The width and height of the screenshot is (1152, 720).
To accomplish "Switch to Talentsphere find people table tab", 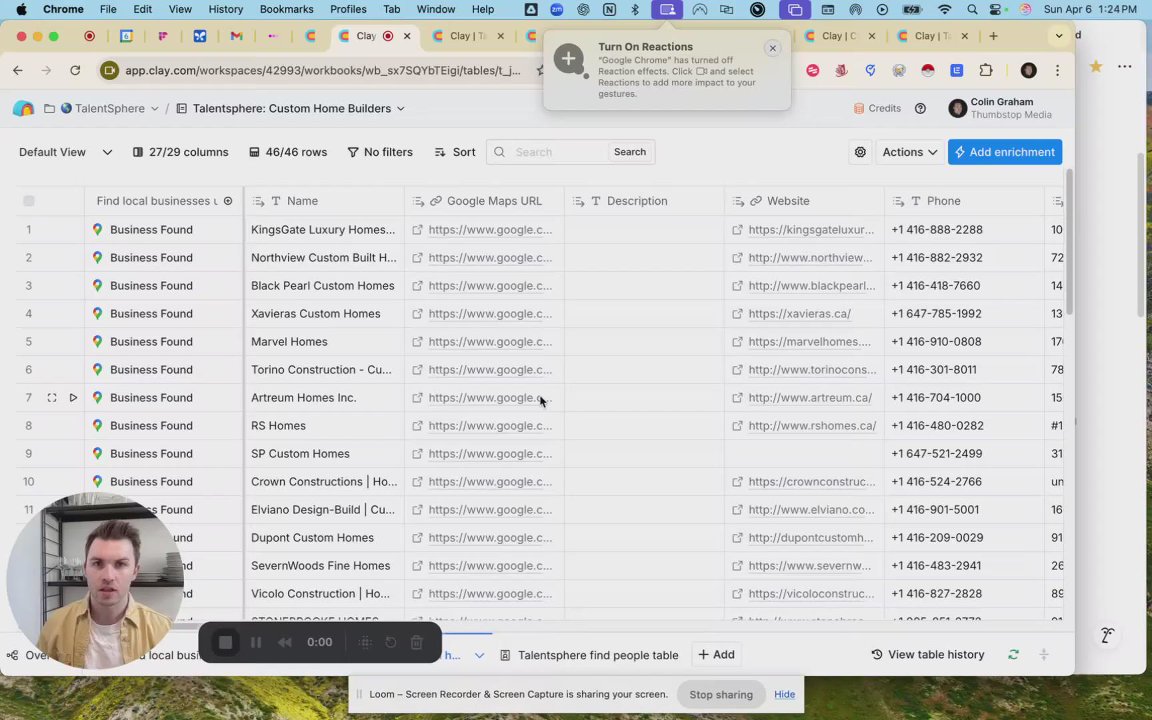I will (x=589, y=655).
